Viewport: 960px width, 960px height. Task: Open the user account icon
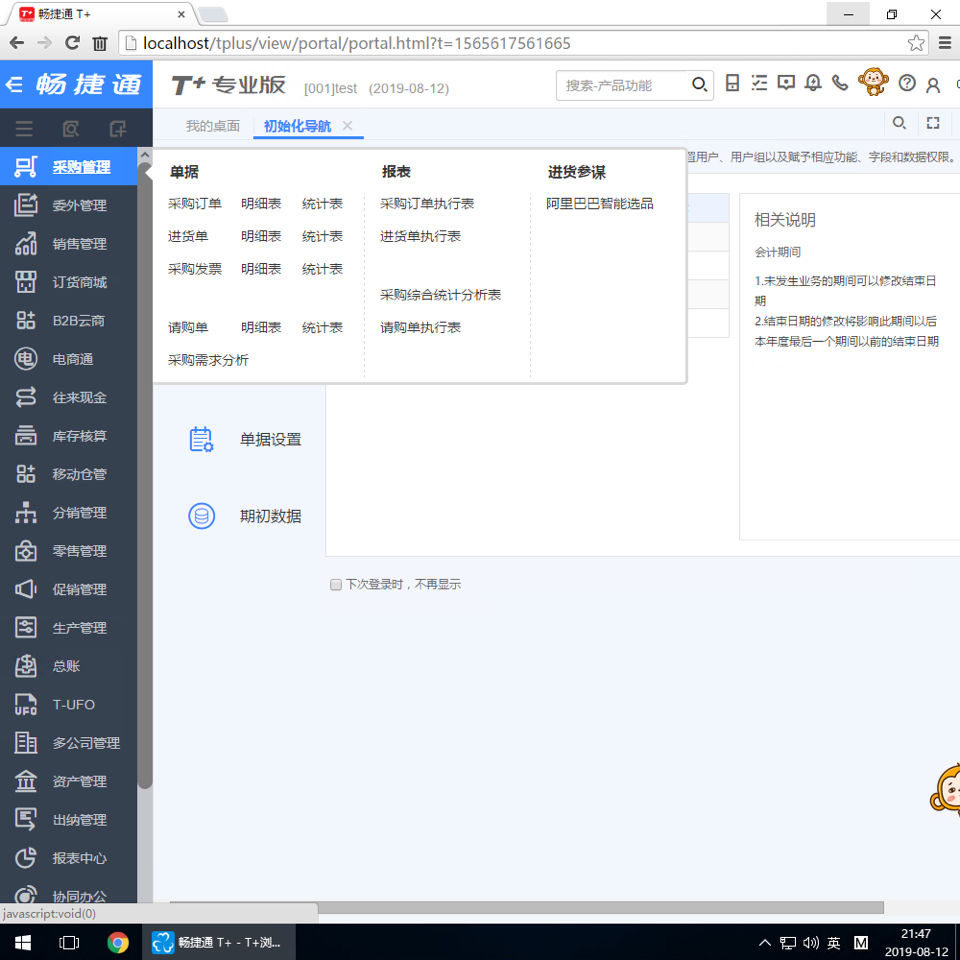932,84
